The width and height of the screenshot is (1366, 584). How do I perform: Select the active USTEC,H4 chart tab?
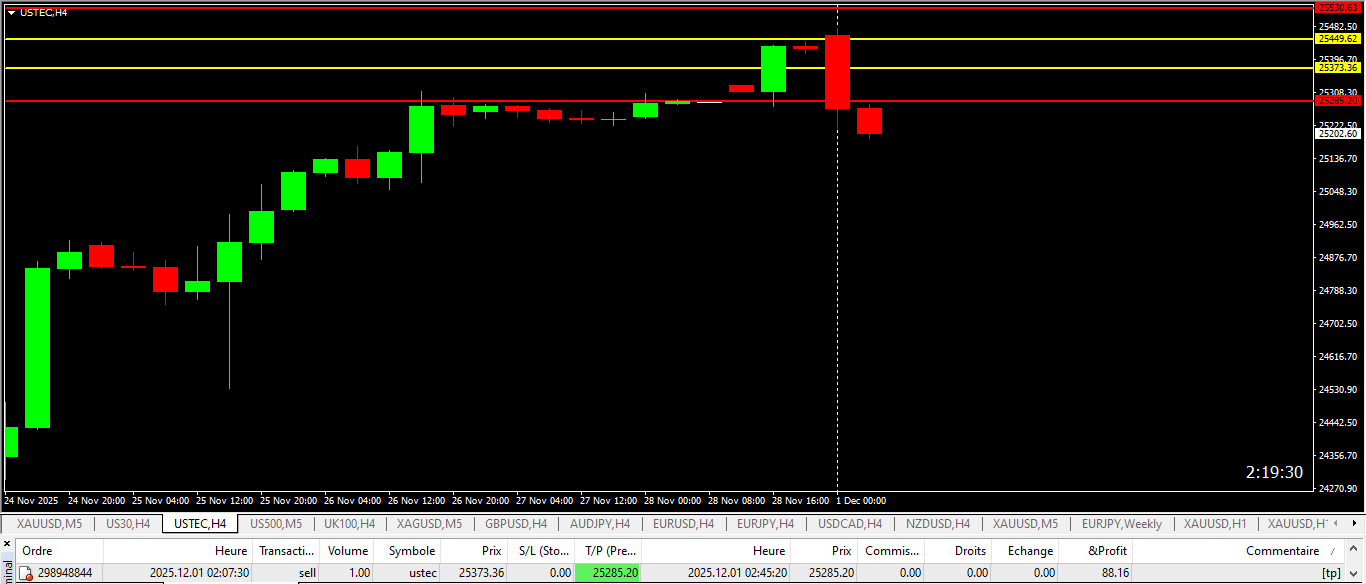(x=200, y=523)
